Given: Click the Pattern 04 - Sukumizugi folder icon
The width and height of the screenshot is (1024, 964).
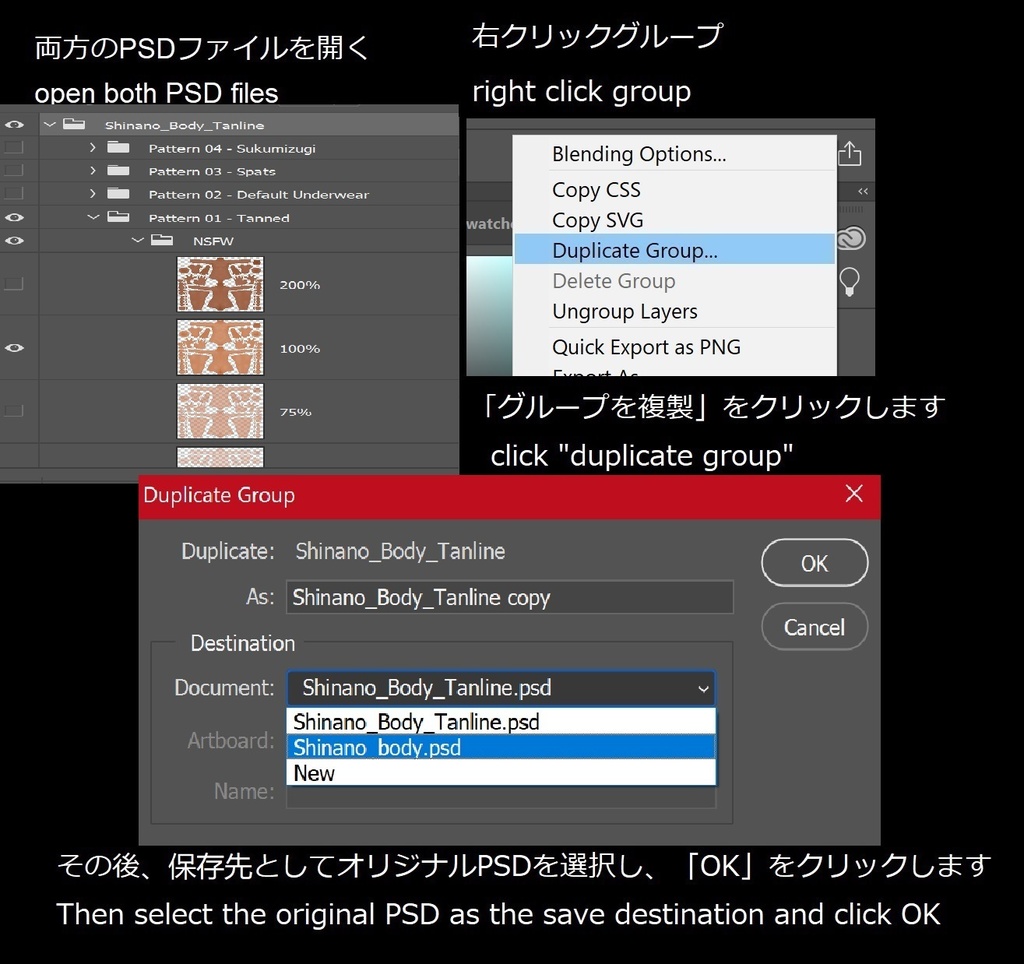Looking at the screenshot, I should (118, 146).
